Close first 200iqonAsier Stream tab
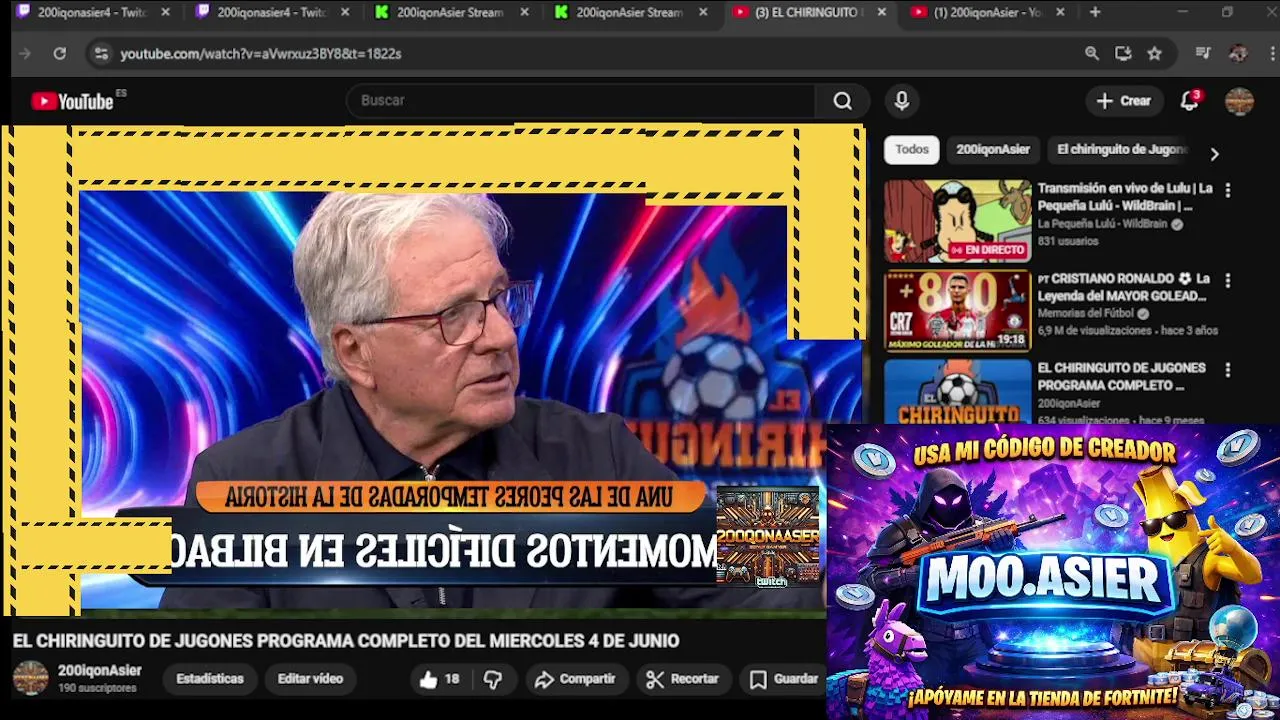The width and height of the screenshot is (1280, 720). pos(524,12)
